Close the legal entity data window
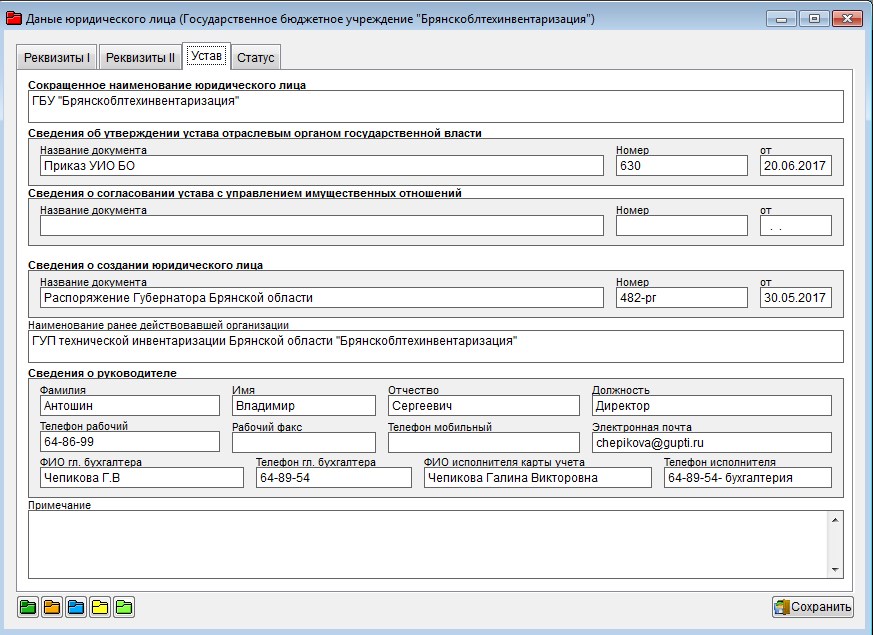Viewport: 873px width, 635px height. coord(847,18)
